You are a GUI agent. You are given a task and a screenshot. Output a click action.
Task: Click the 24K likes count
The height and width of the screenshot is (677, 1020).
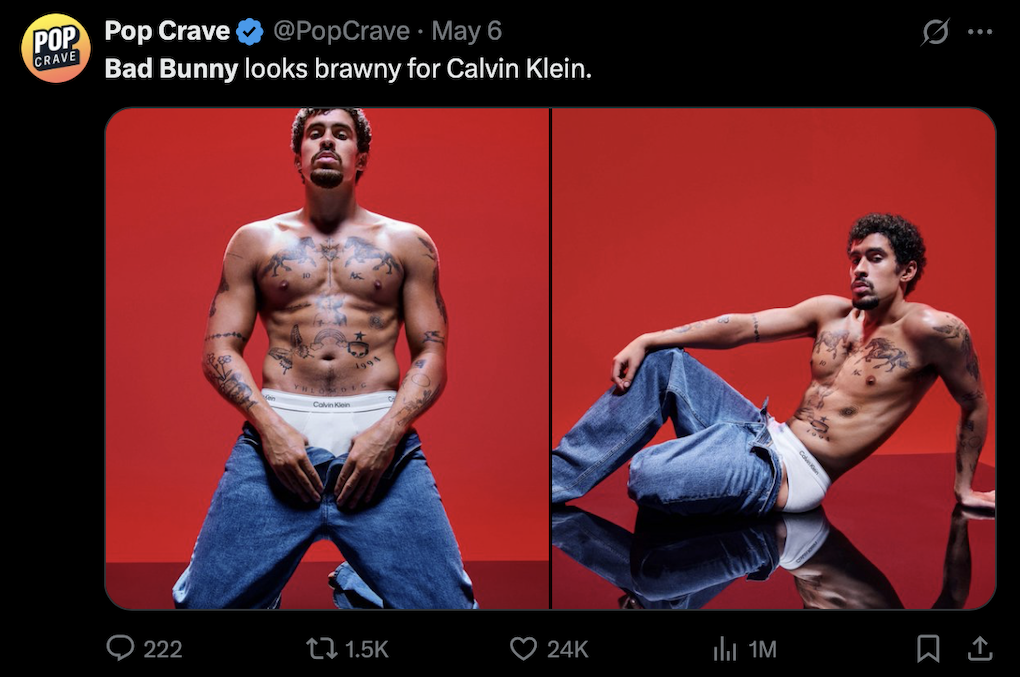(x=568, y=650)
